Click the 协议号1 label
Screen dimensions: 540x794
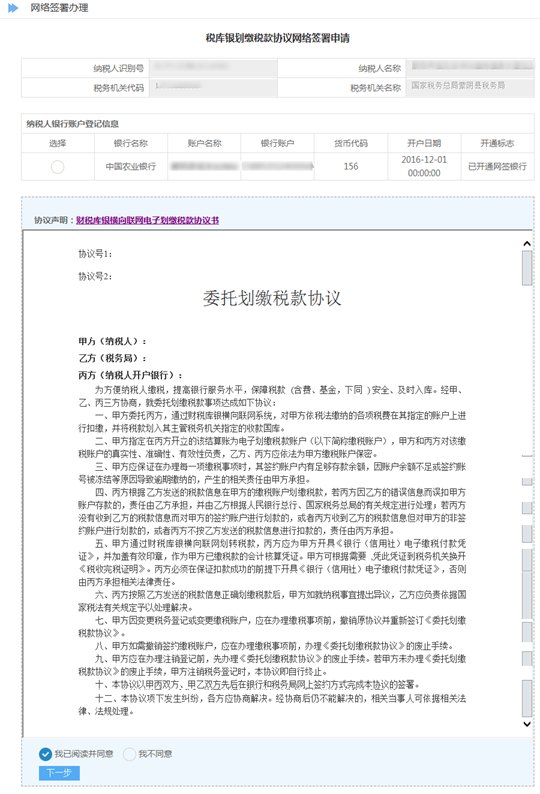click(95, 254)
